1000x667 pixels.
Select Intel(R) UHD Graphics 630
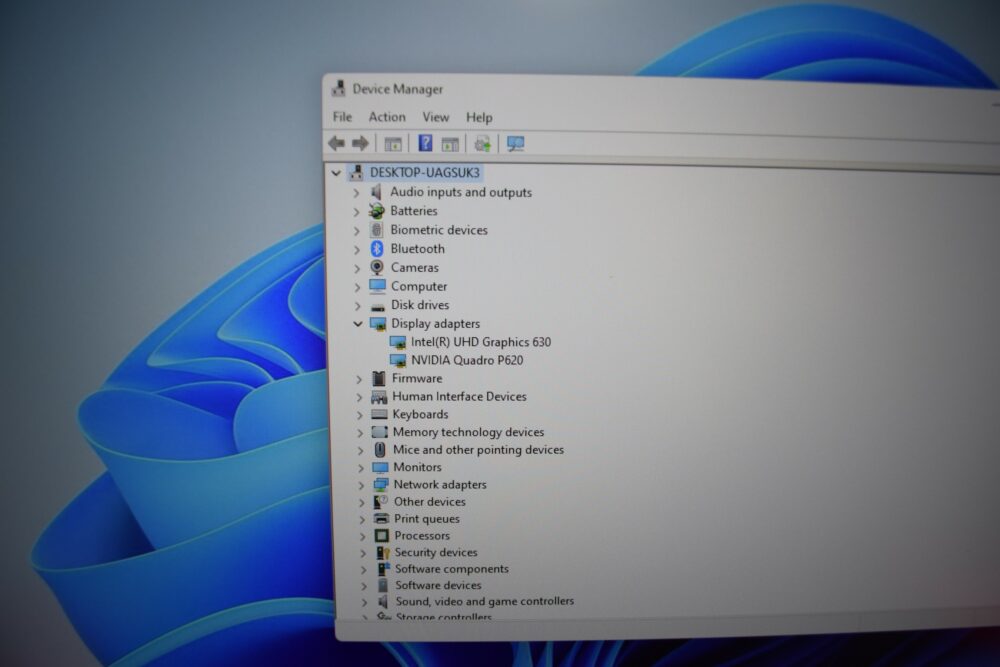(x=481, y=342)
